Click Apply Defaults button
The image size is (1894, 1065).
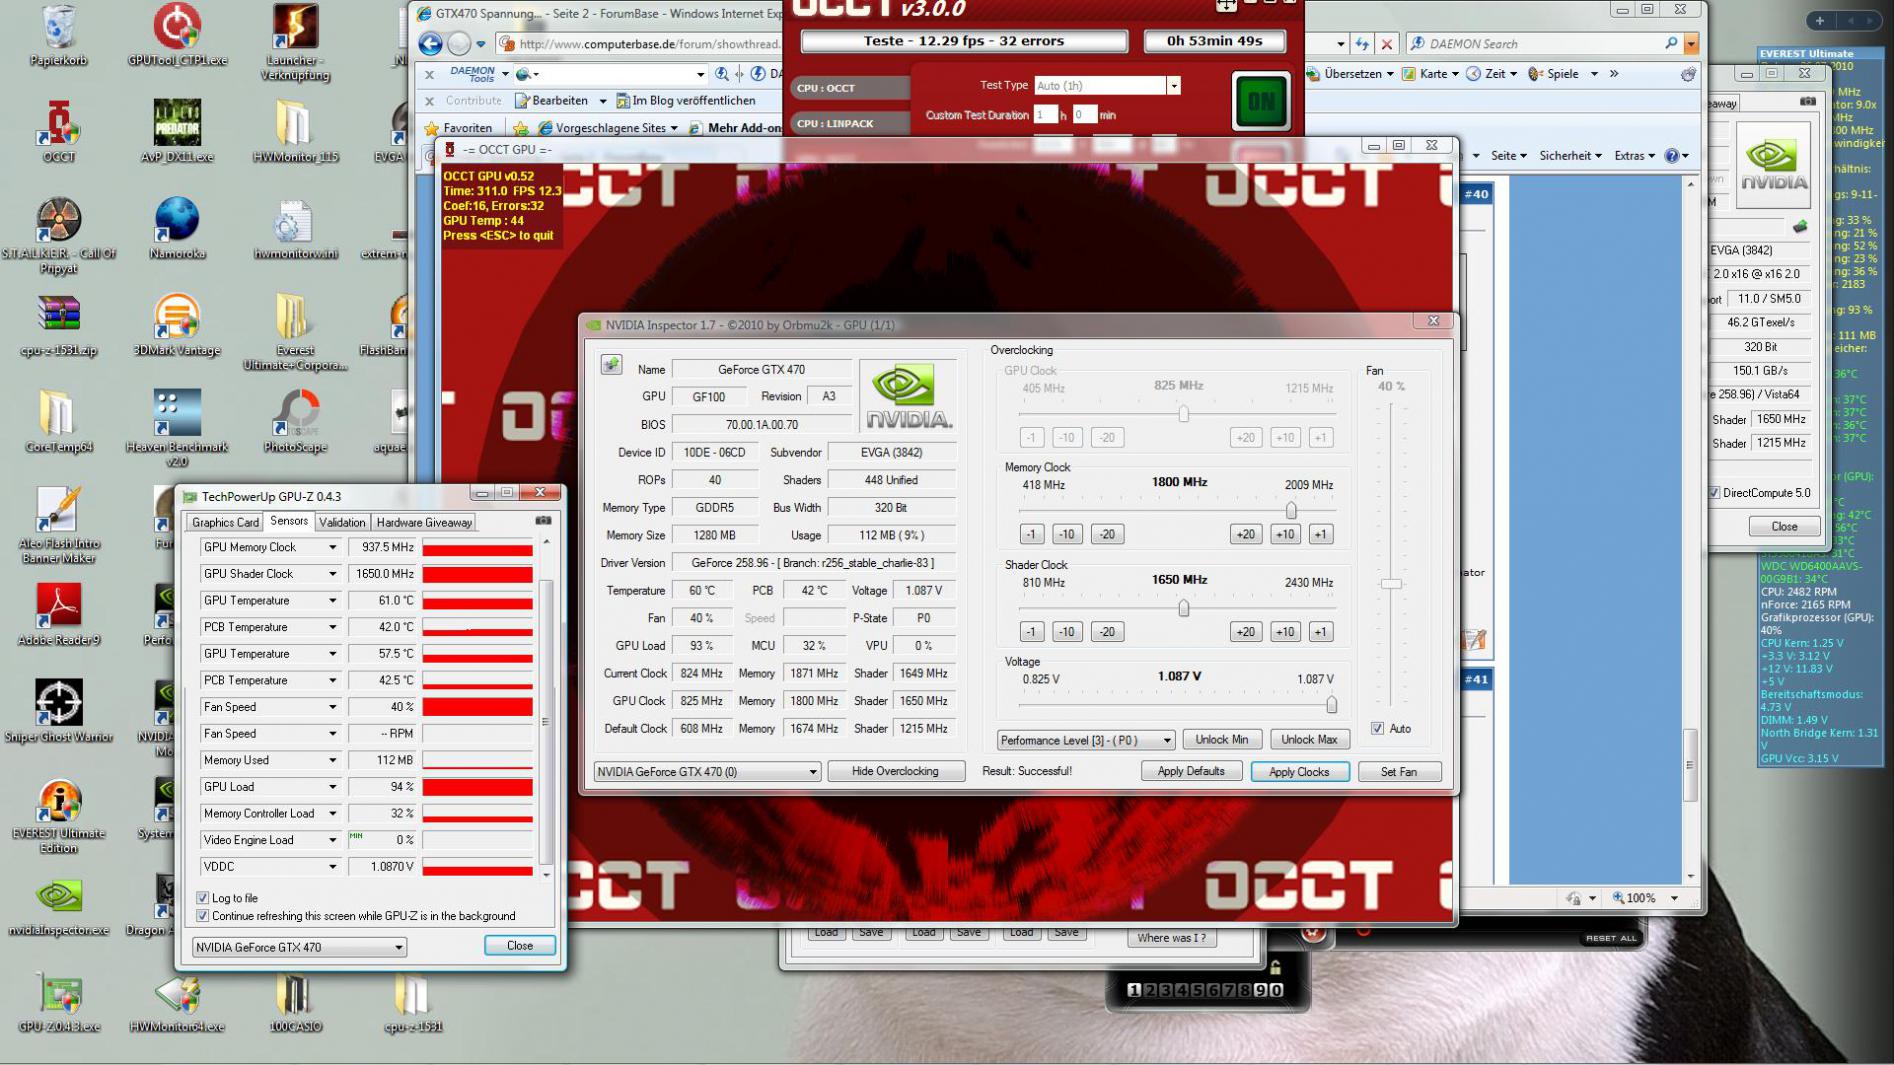pos(1190,771)
